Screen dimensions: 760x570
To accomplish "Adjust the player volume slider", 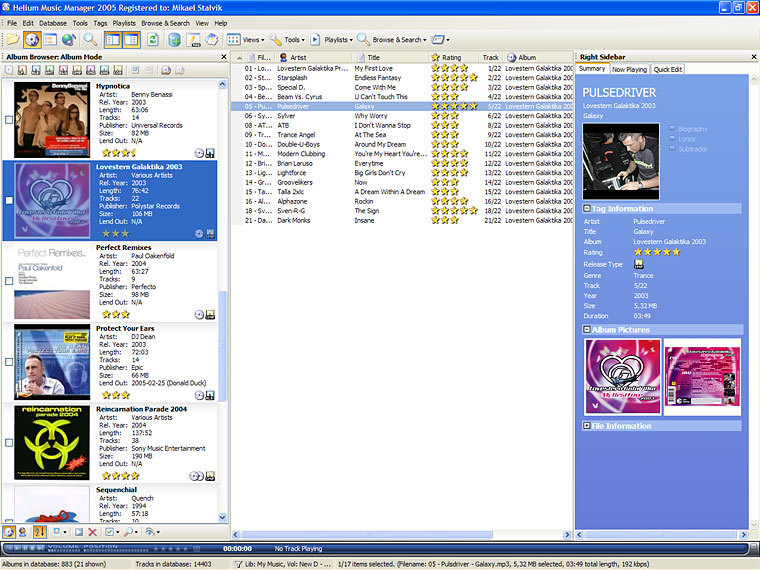I will coord(63,551).
